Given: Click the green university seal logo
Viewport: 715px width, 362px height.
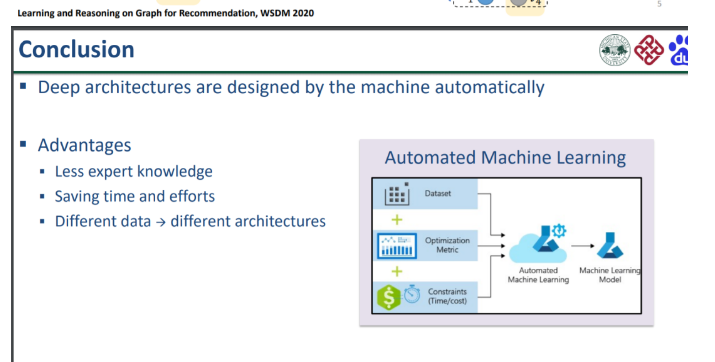Looking at the screenshot, I should pyautogui.click(x=614, y=50).
